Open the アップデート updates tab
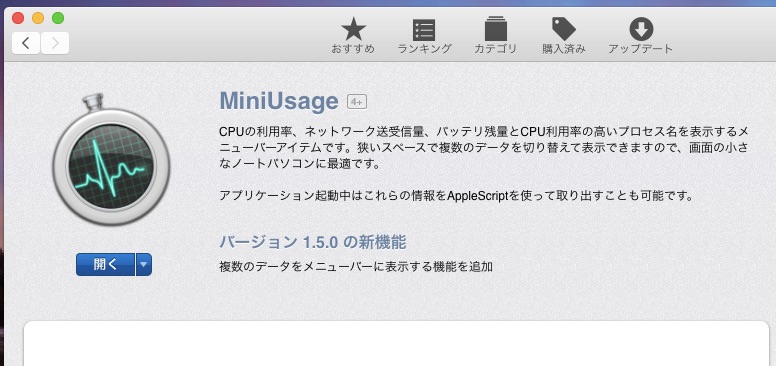The height and width of the screenshot is (366, 776). click(x=640, y=35)
